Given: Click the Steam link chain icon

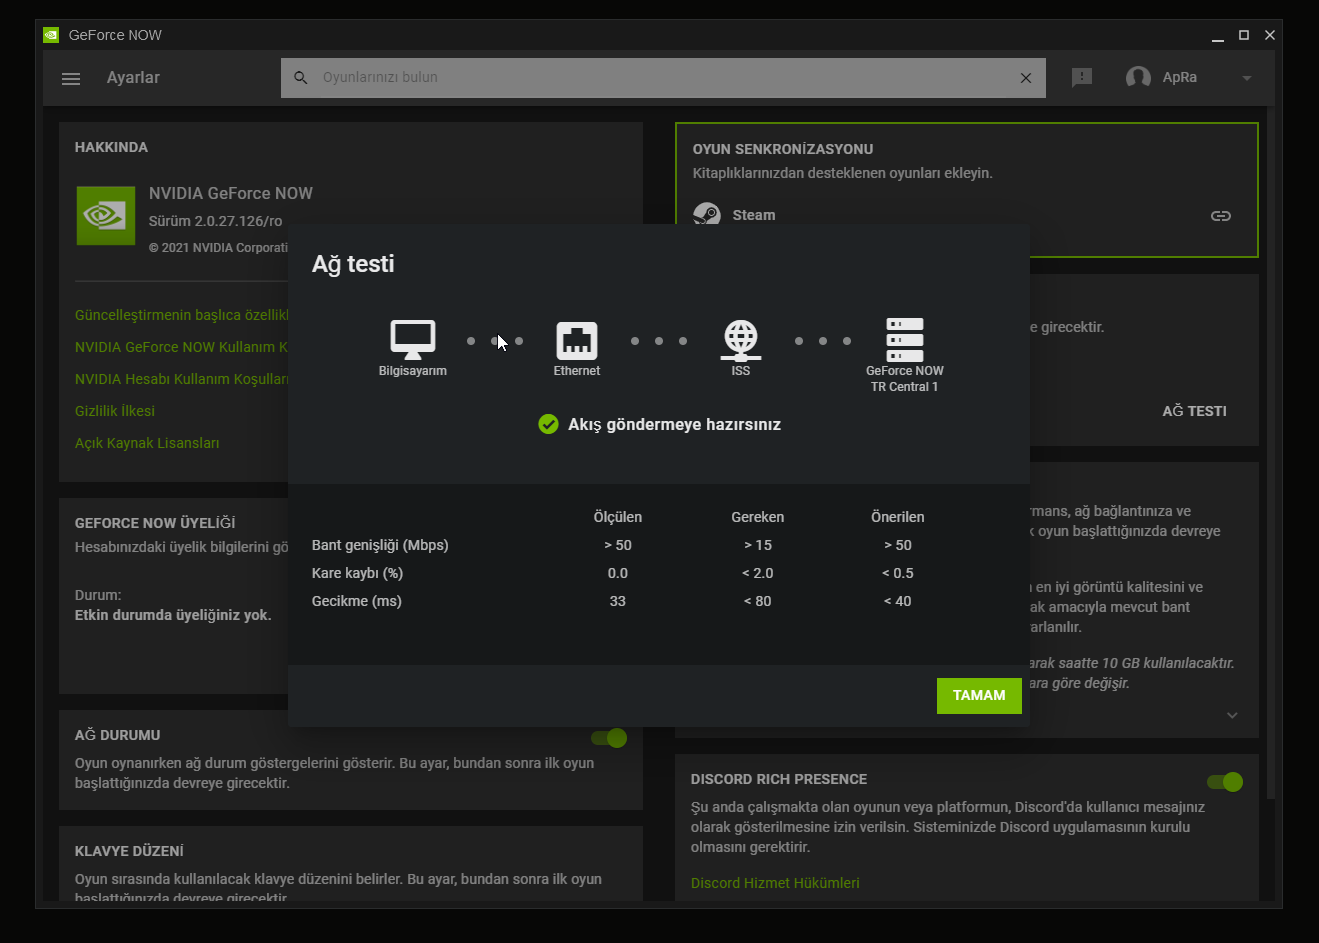Looking at the screenshot, I should (x=1221, y=216).
